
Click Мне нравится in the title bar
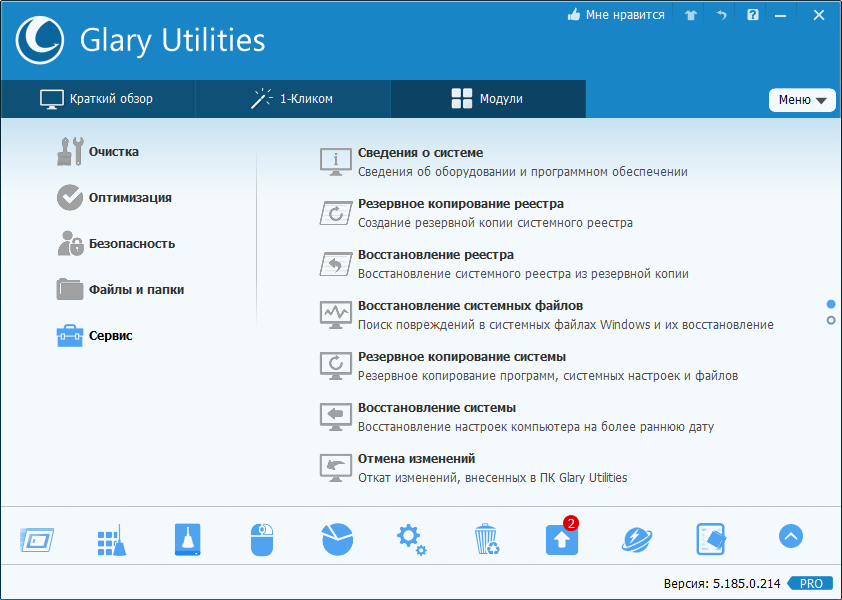[x=616, y=15]
